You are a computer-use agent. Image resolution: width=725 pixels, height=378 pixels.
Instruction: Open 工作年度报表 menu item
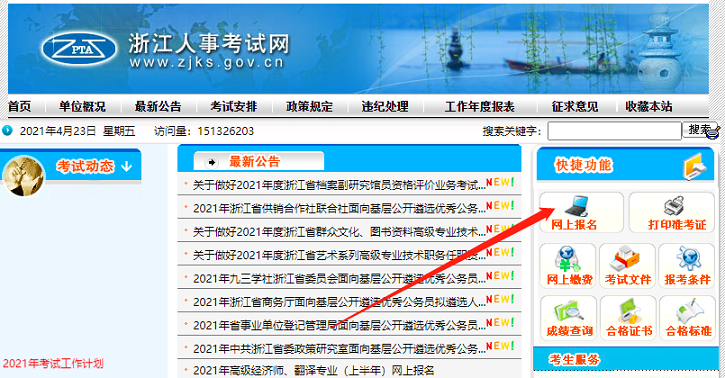point(479,107)
